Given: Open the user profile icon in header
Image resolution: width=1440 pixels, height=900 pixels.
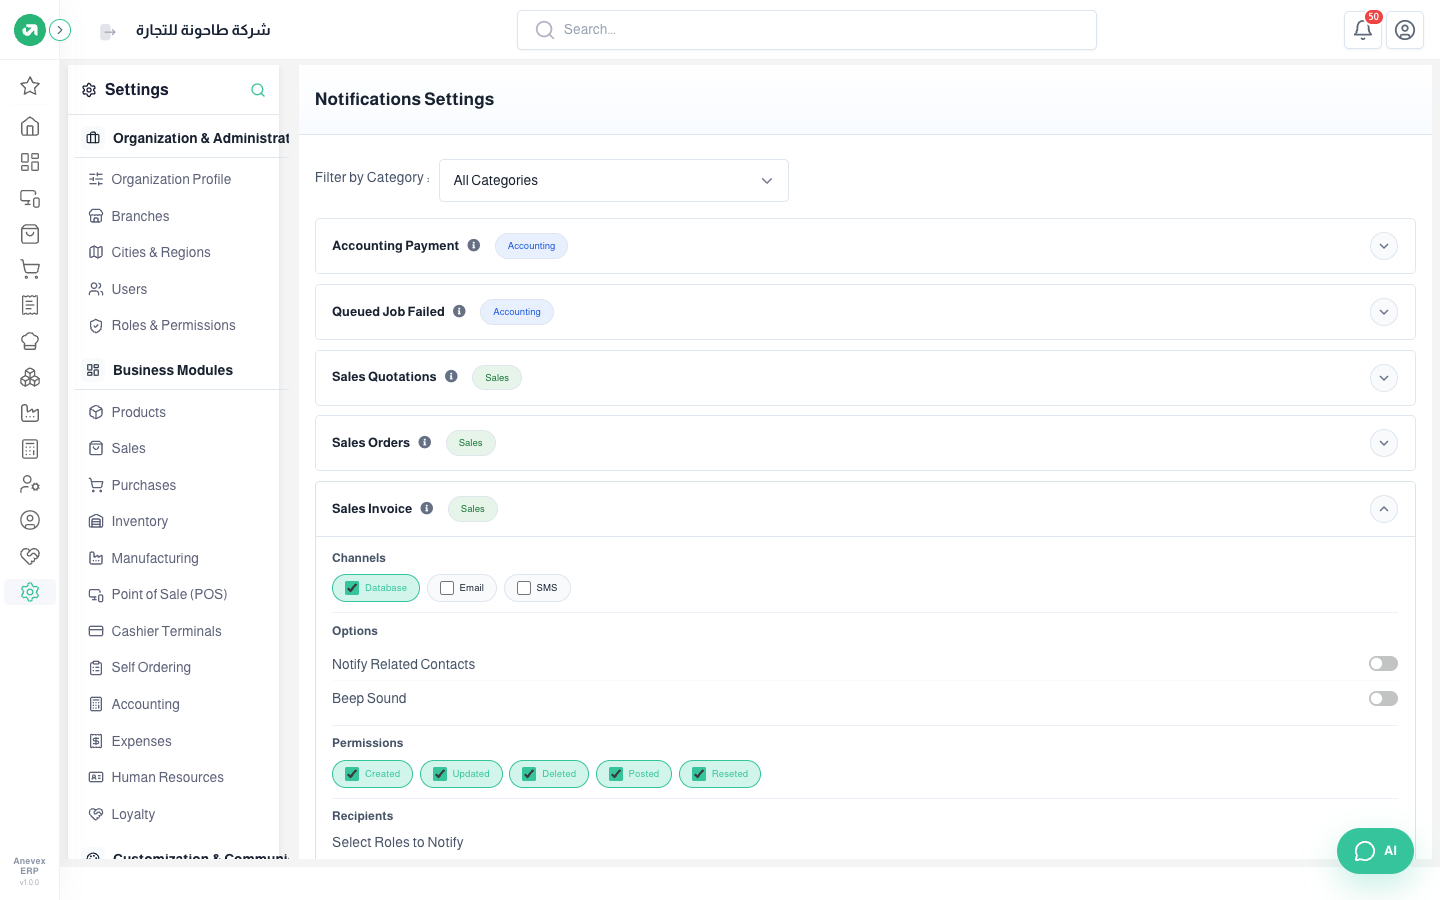Looking at the screenshot, I should (x=1405, y=30).
